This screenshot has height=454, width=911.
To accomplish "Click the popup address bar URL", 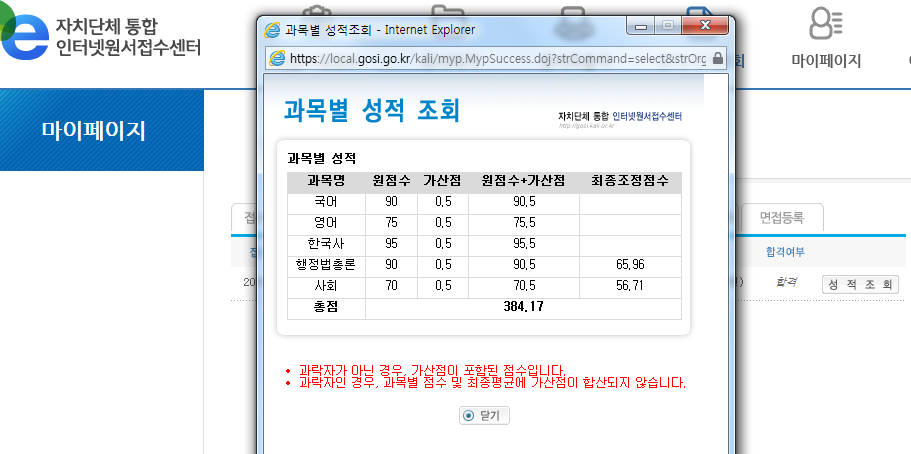I will 498,59.
